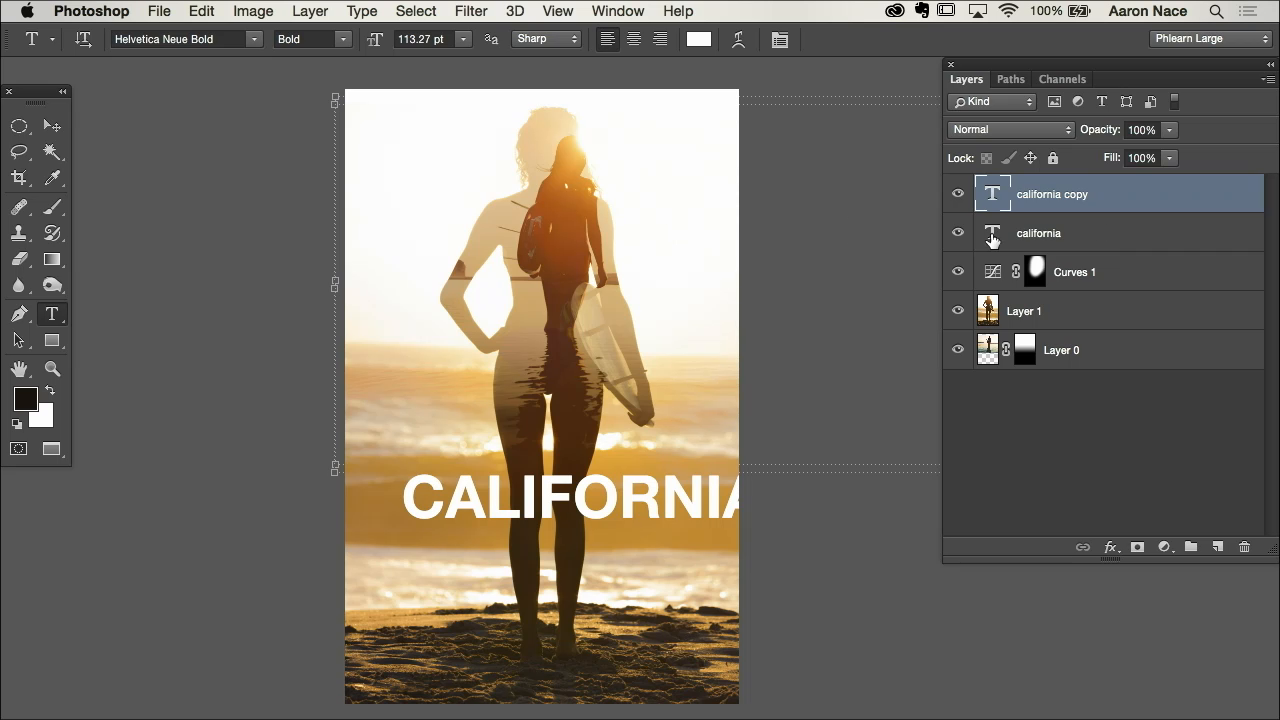The height and width of the screenshot is (720, 1280).
Task: Click the font size input field
Action: (424, 39)
